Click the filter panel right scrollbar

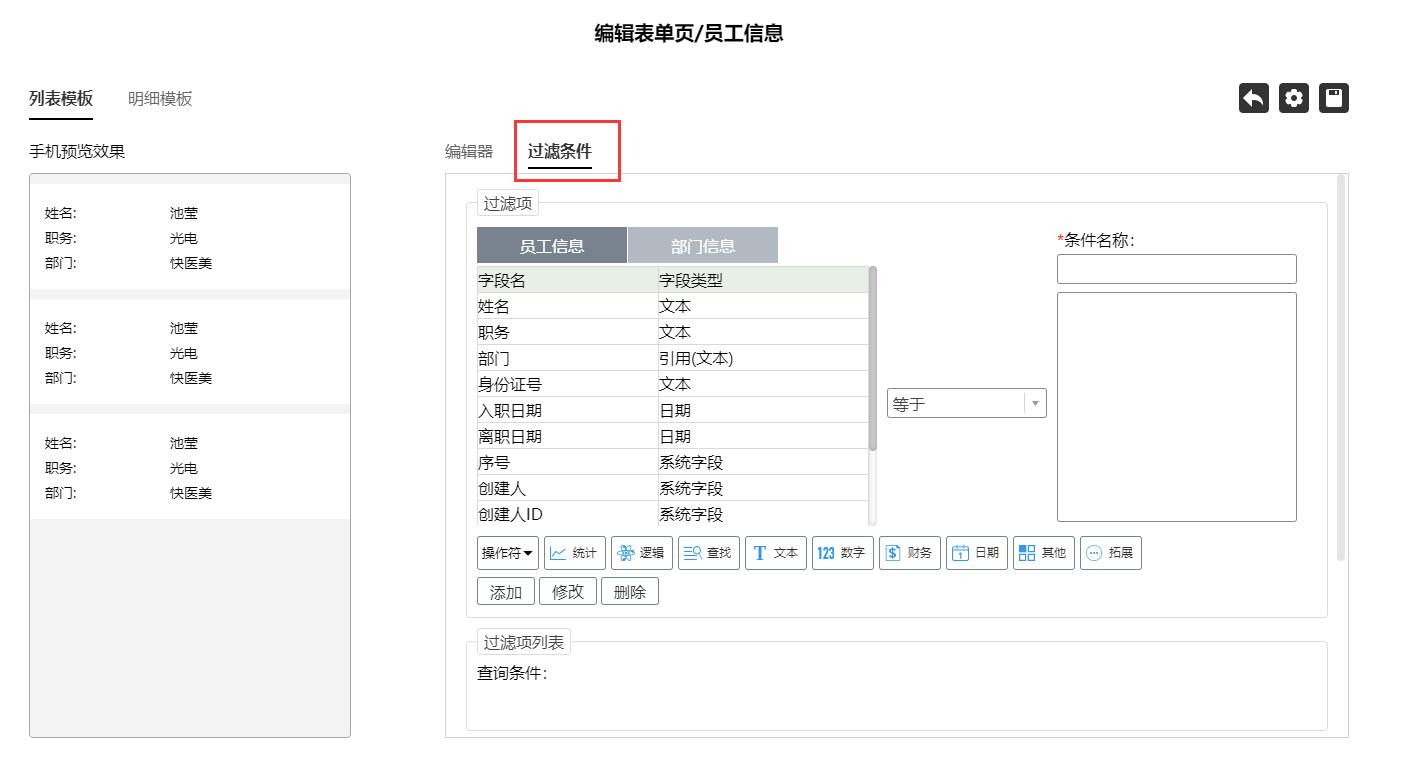pyautogui.click(x=1341, y=367)
